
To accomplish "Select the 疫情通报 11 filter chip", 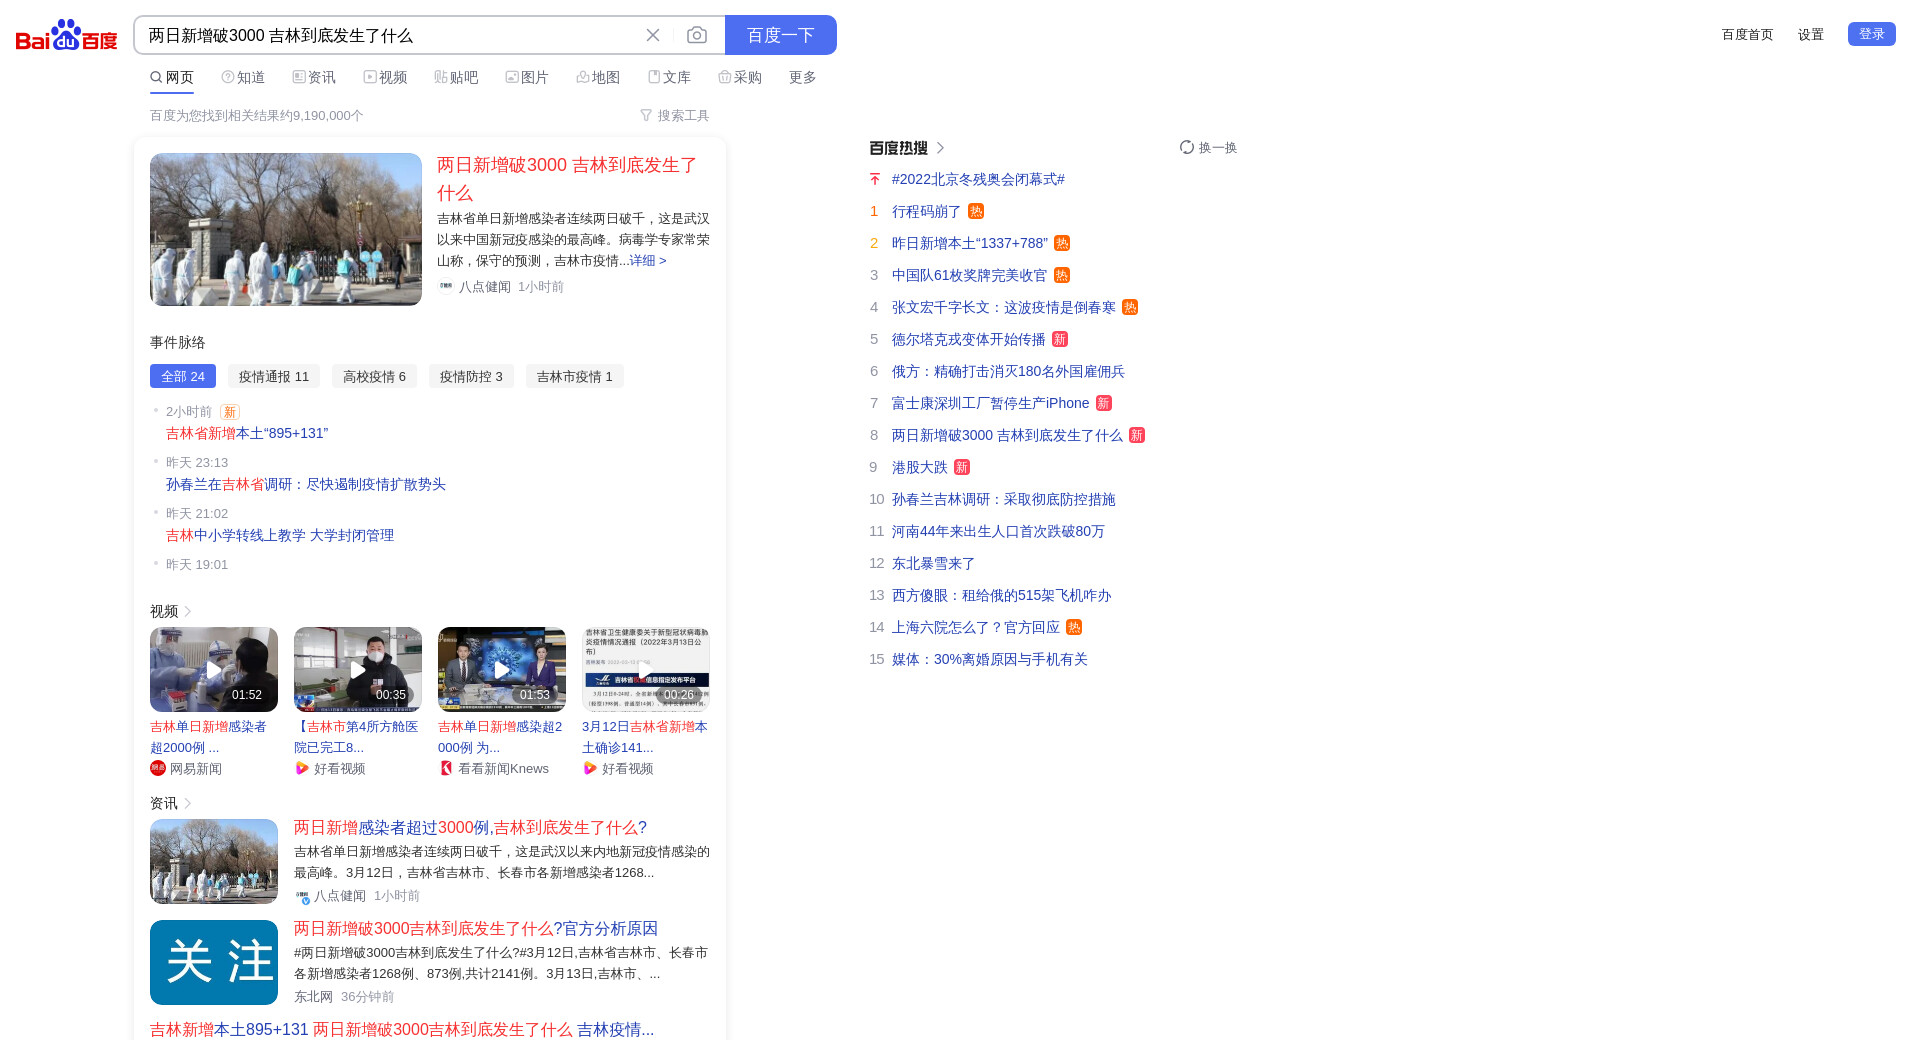I will click(x=274, y=376).
